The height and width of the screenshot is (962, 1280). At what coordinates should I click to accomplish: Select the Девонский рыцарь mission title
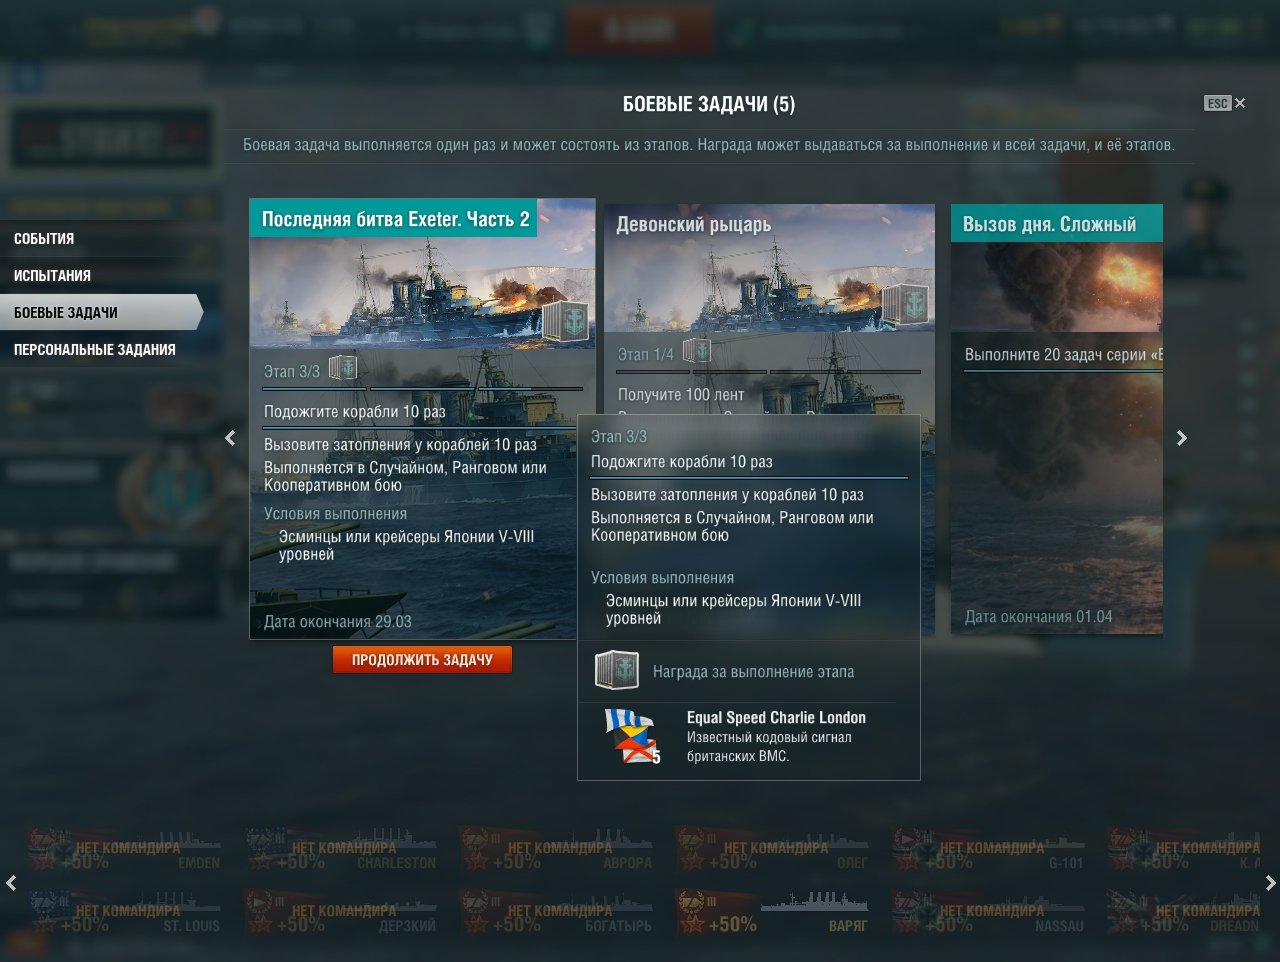(694, 225)
